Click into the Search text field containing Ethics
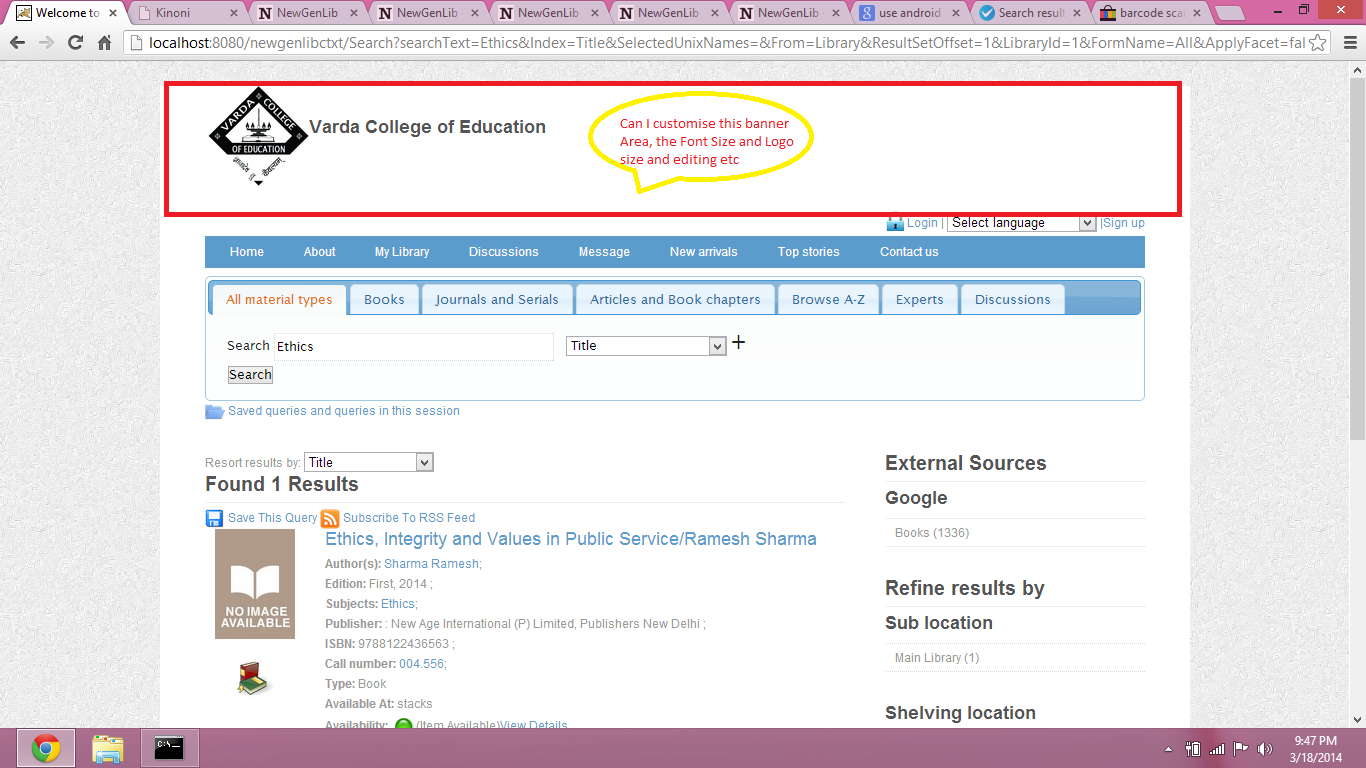This screenshot has height=768, width=1366. tap(412, 347)
